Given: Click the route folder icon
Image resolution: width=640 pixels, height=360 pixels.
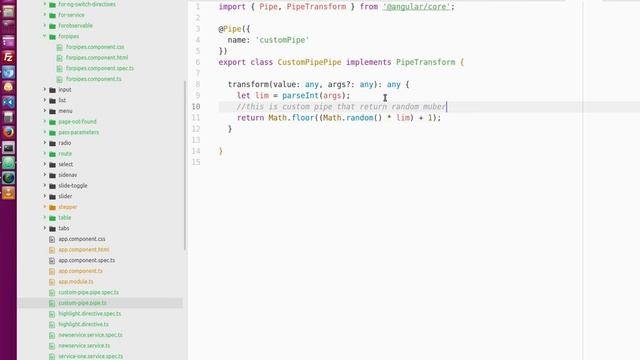Looking at the screenshot, I should click(x=52, y=154).
